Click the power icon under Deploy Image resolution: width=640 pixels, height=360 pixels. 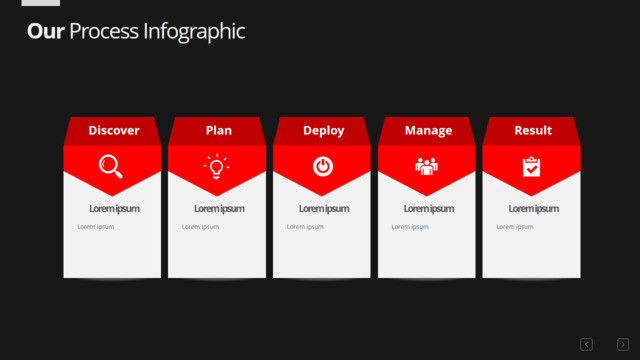[323, 167]
